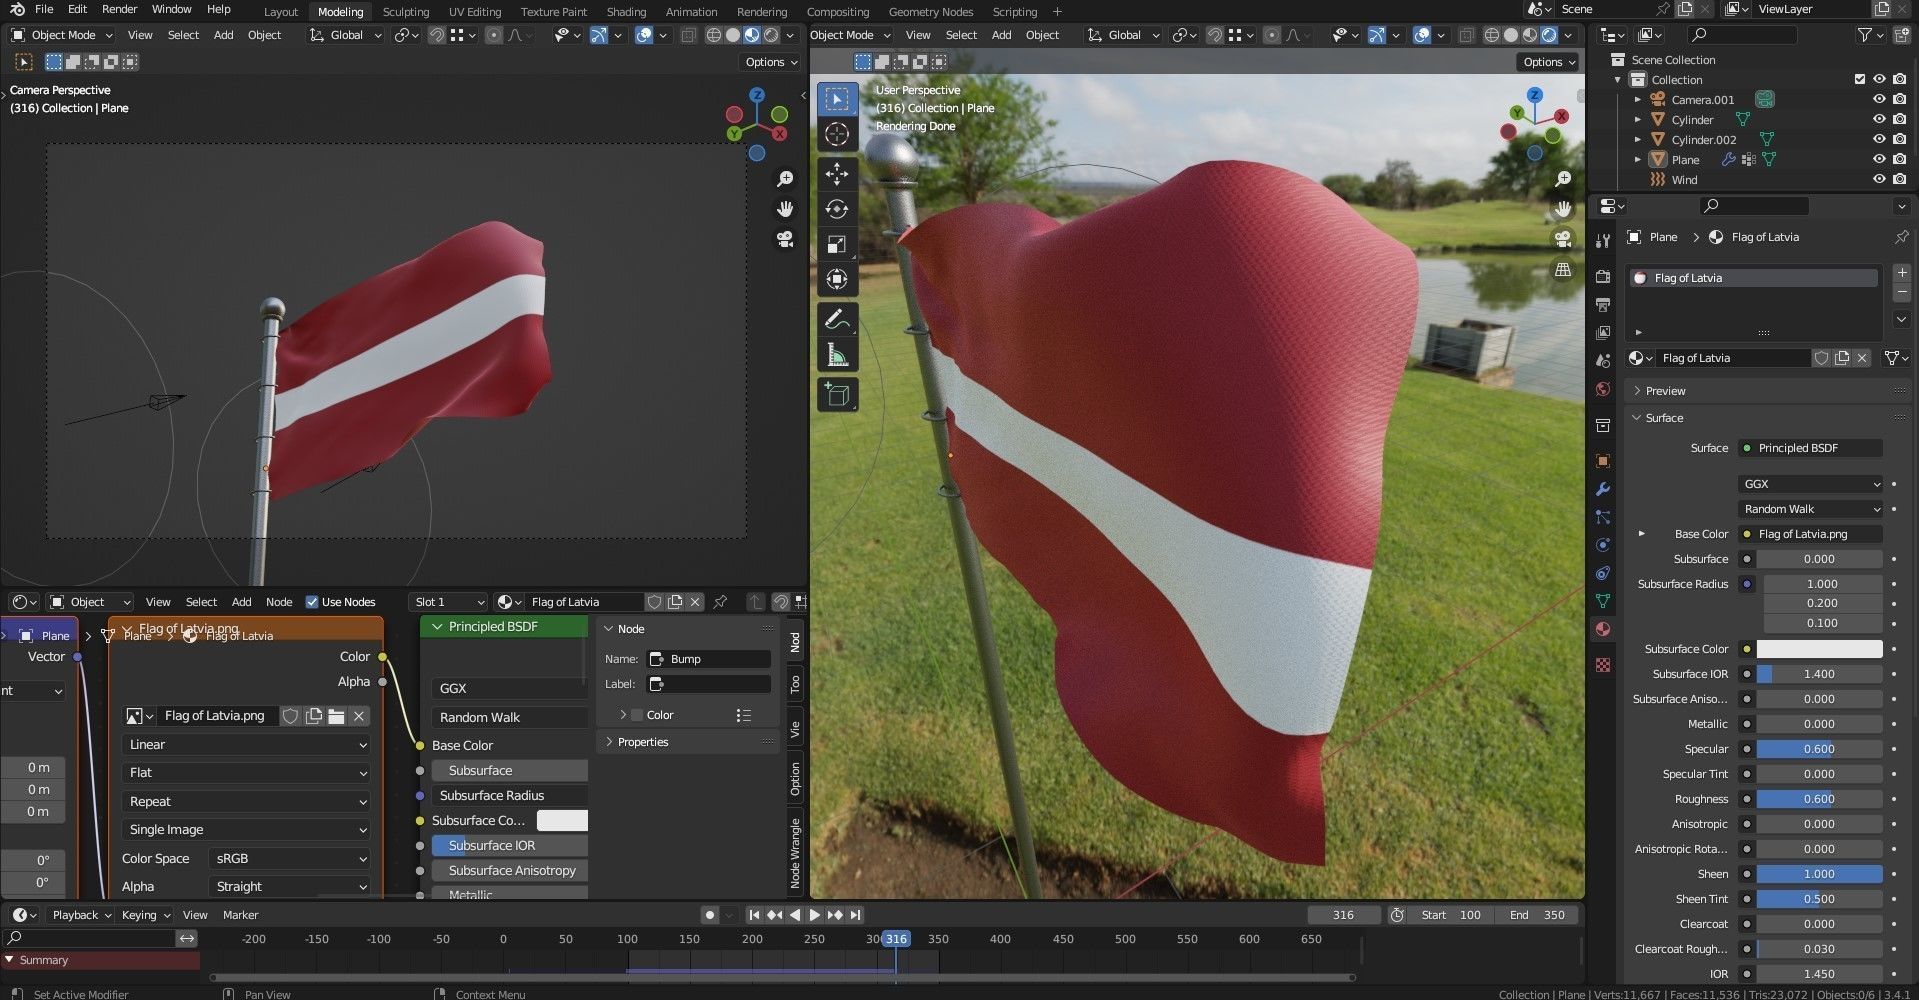This screenshot has height=1000, width=1919.
Task: Open Linear interpolation dropdown in image node
Action: tap(246, 745)
